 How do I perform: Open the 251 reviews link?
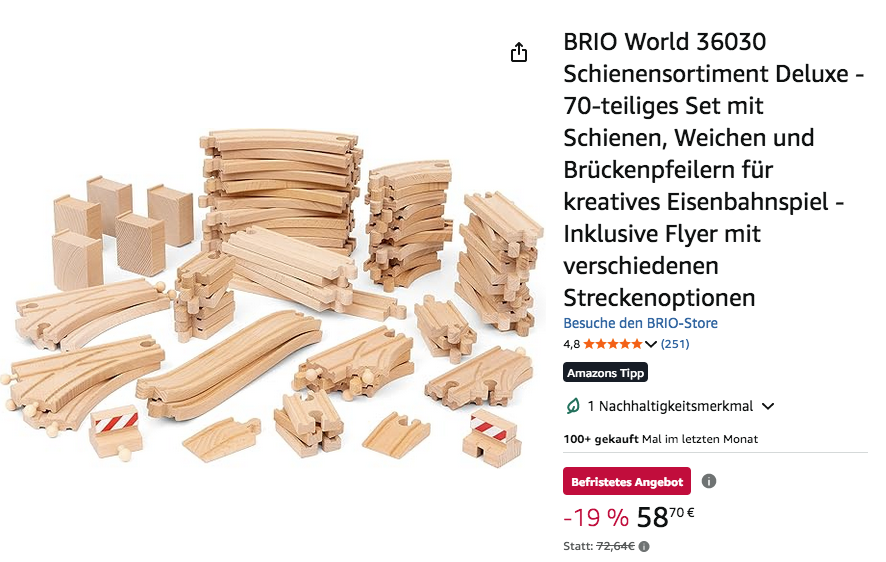[675, 343]
